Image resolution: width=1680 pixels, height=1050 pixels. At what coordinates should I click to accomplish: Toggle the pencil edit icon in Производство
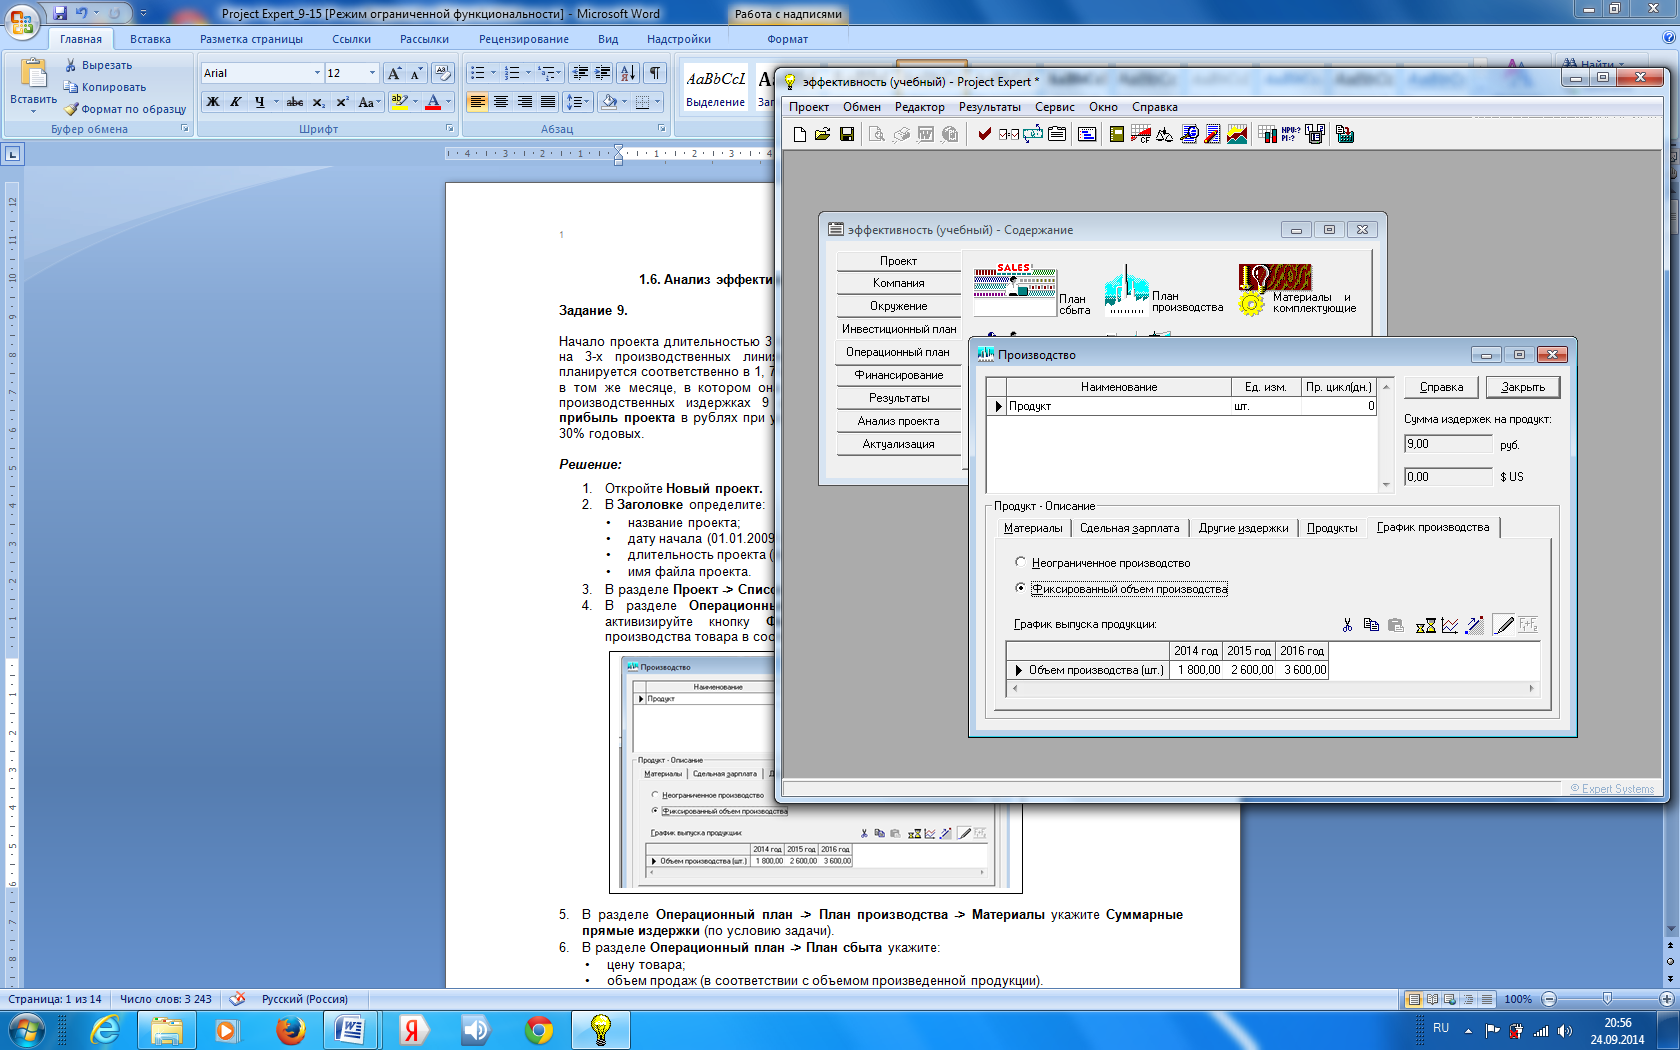(x=1503, y=625)
